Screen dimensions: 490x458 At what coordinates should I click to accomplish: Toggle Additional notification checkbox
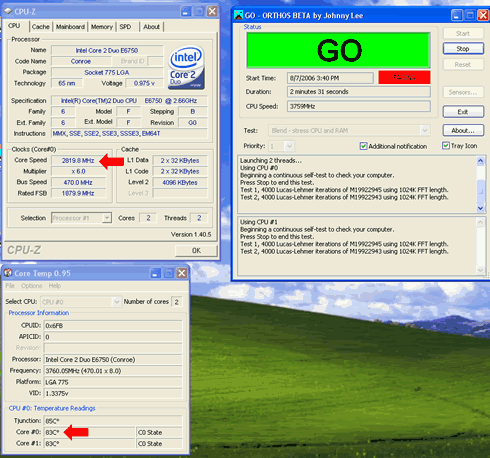pos(363,146)
